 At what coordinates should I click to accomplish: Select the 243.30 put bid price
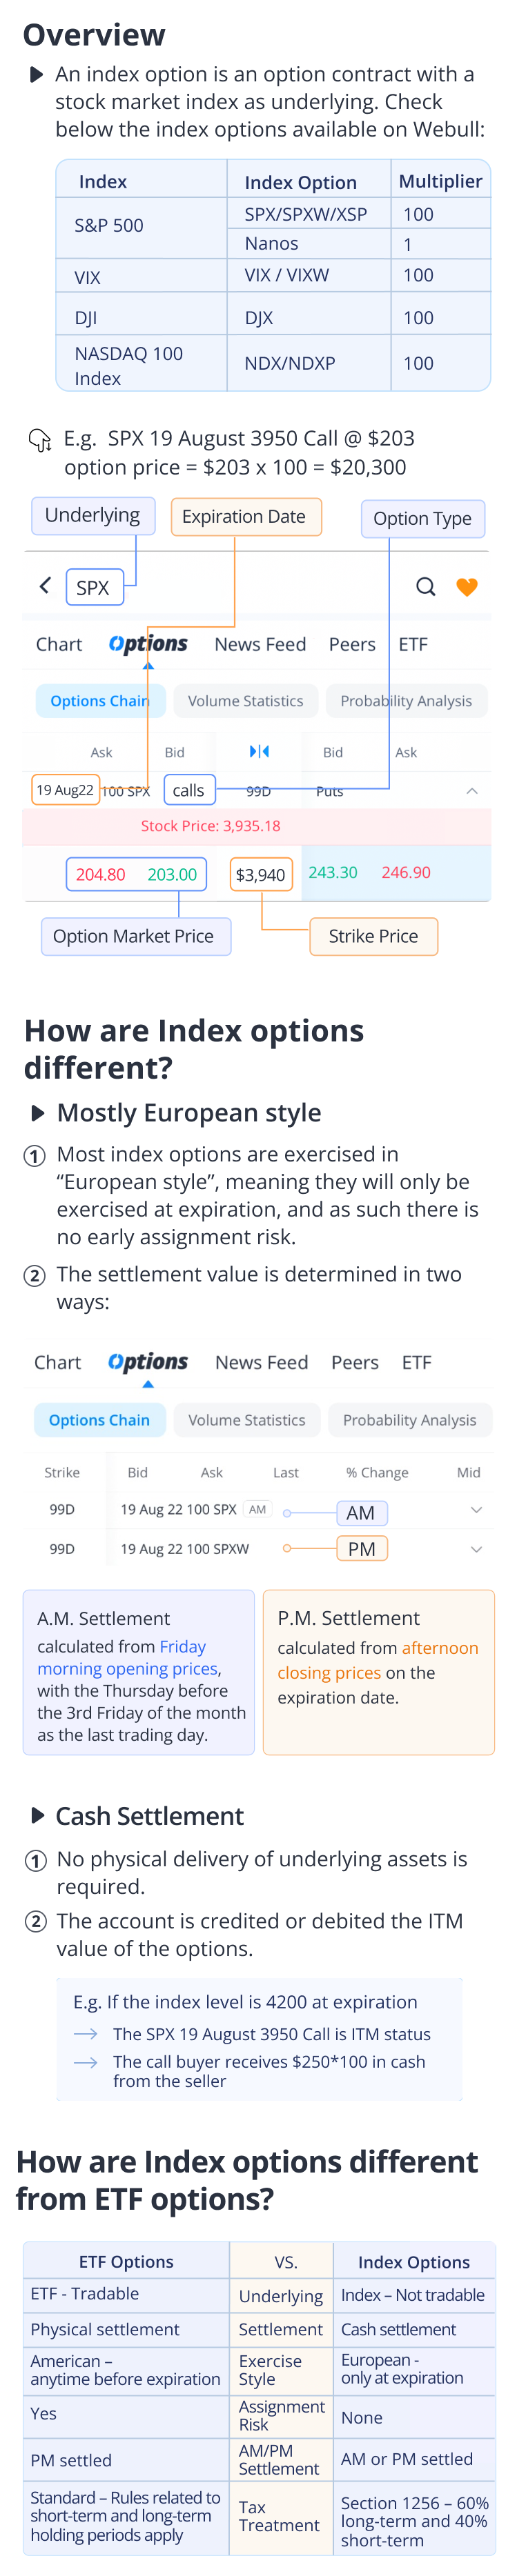[332, 872]
